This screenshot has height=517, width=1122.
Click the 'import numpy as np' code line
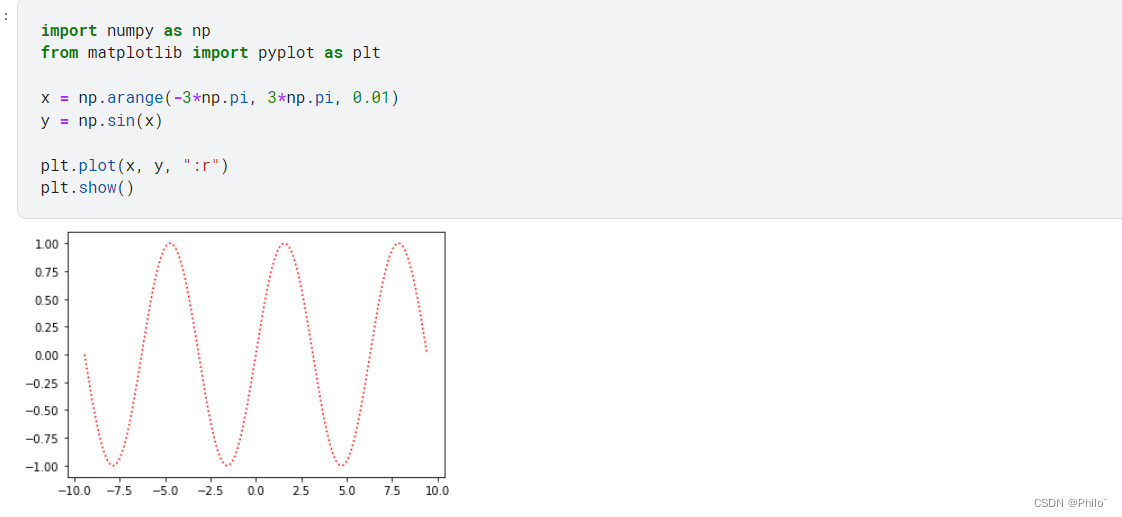tap(126, 31)
